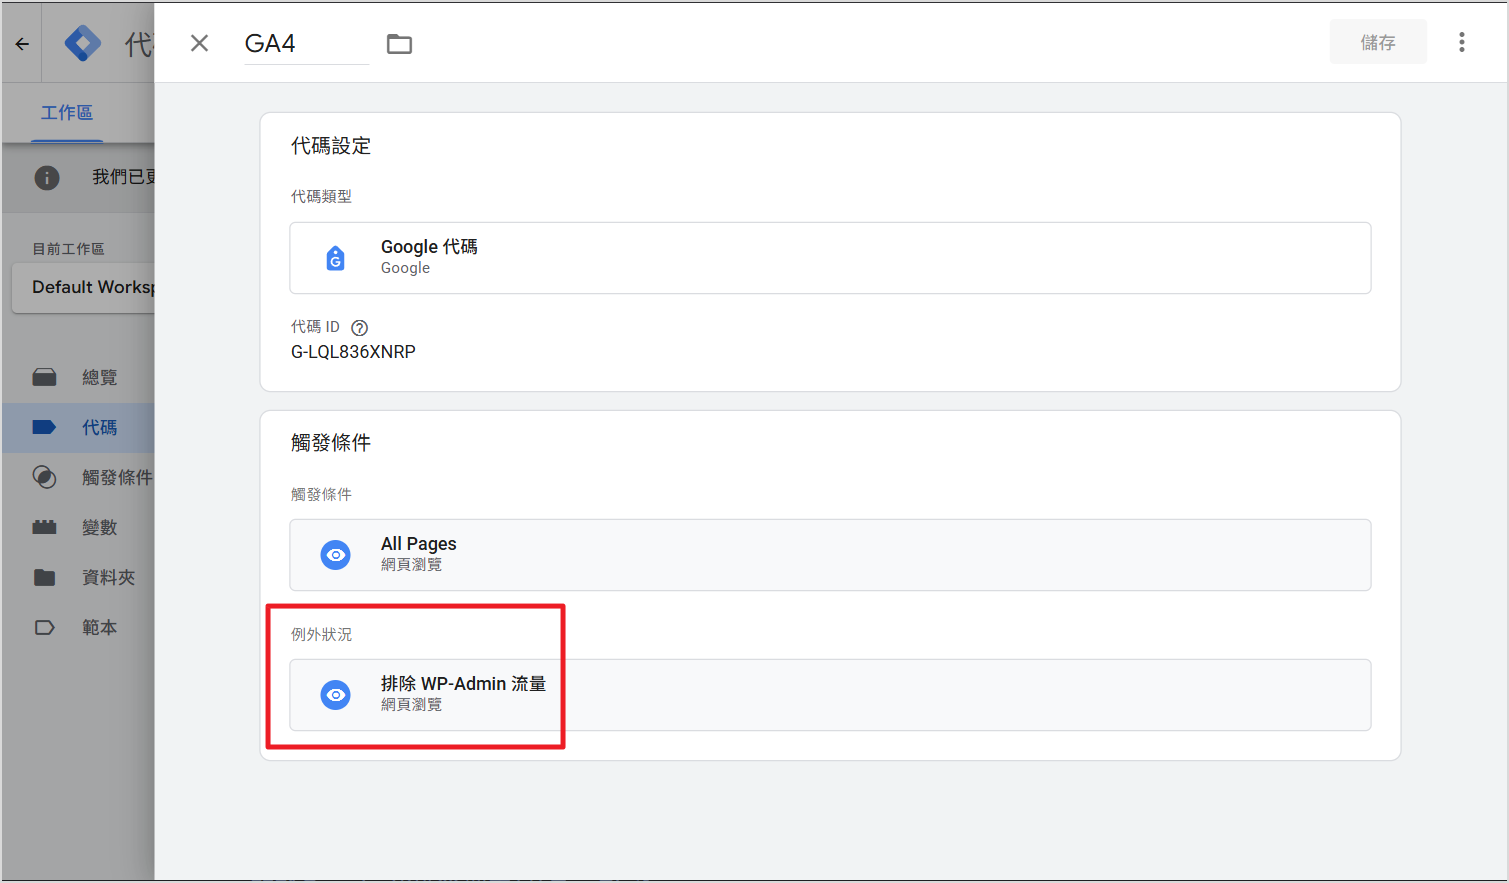This screenshot has height=883, width=1509.
Task: Open 範本 templates in sidebar
Action: click(78, 627)
